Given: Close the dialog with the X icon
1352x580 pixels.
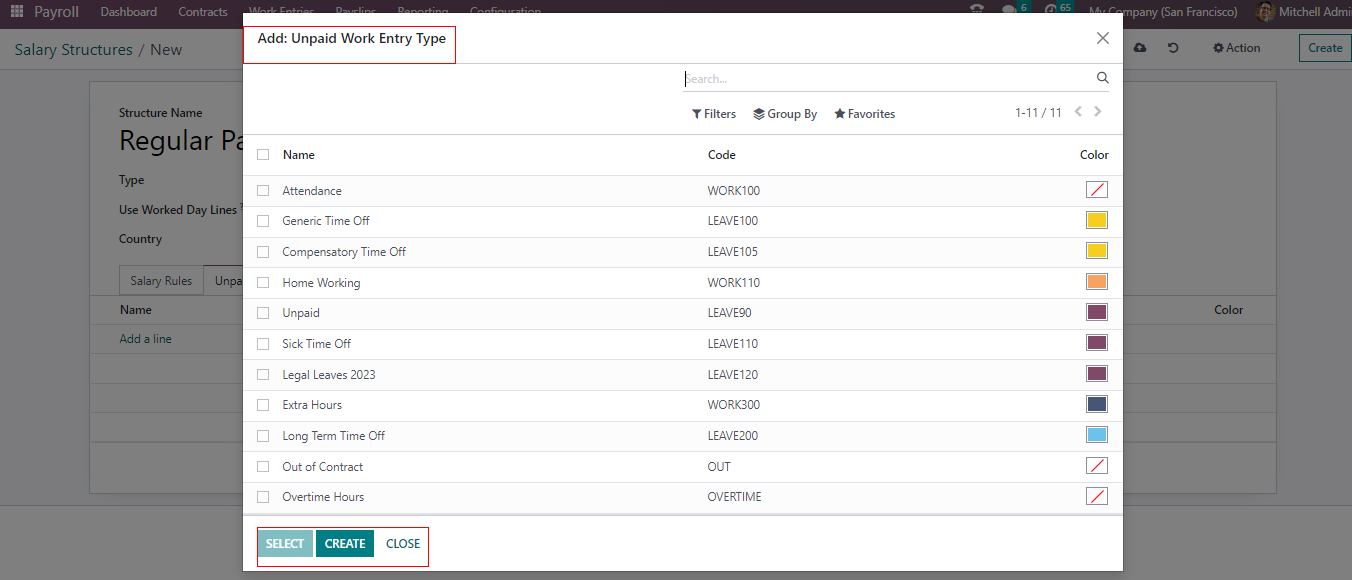Looking at the screenshot, I should pos(1102,38).
